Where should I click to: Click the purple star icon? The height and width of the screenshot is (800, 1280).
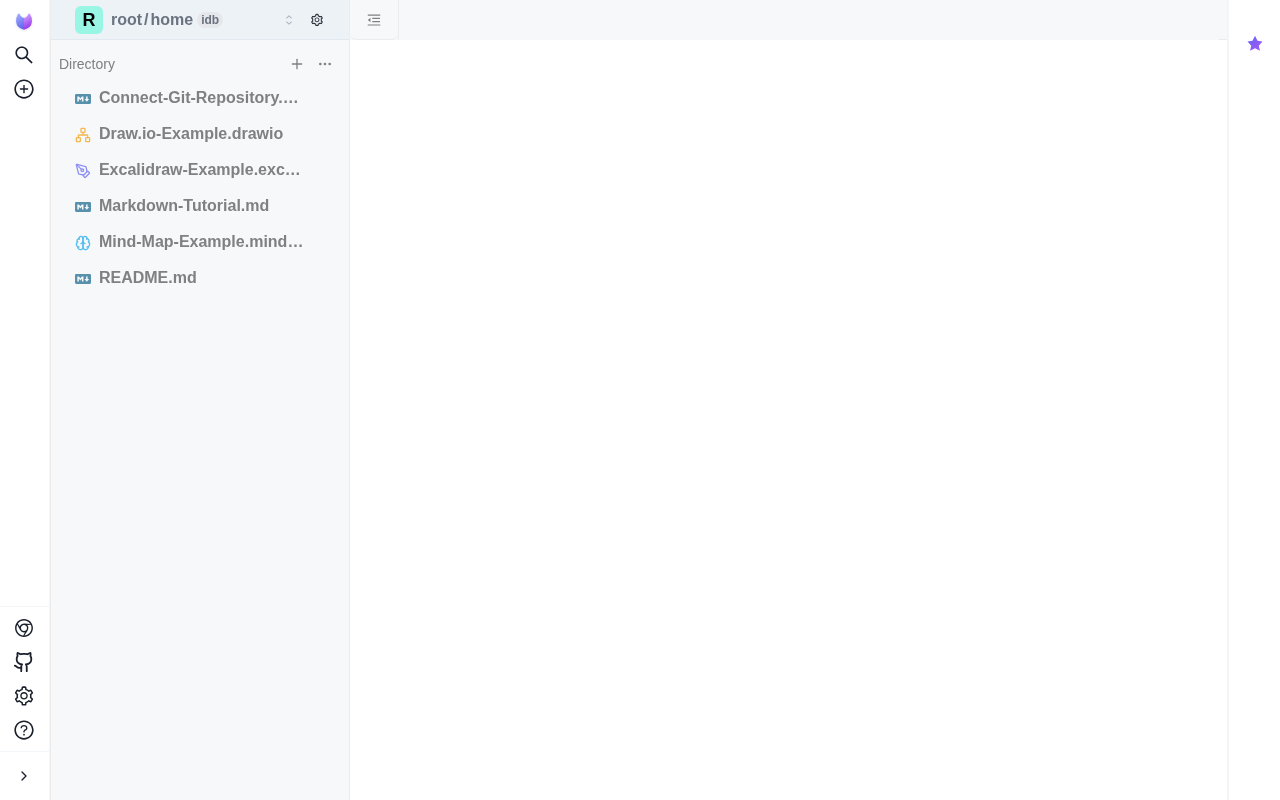1255,44
